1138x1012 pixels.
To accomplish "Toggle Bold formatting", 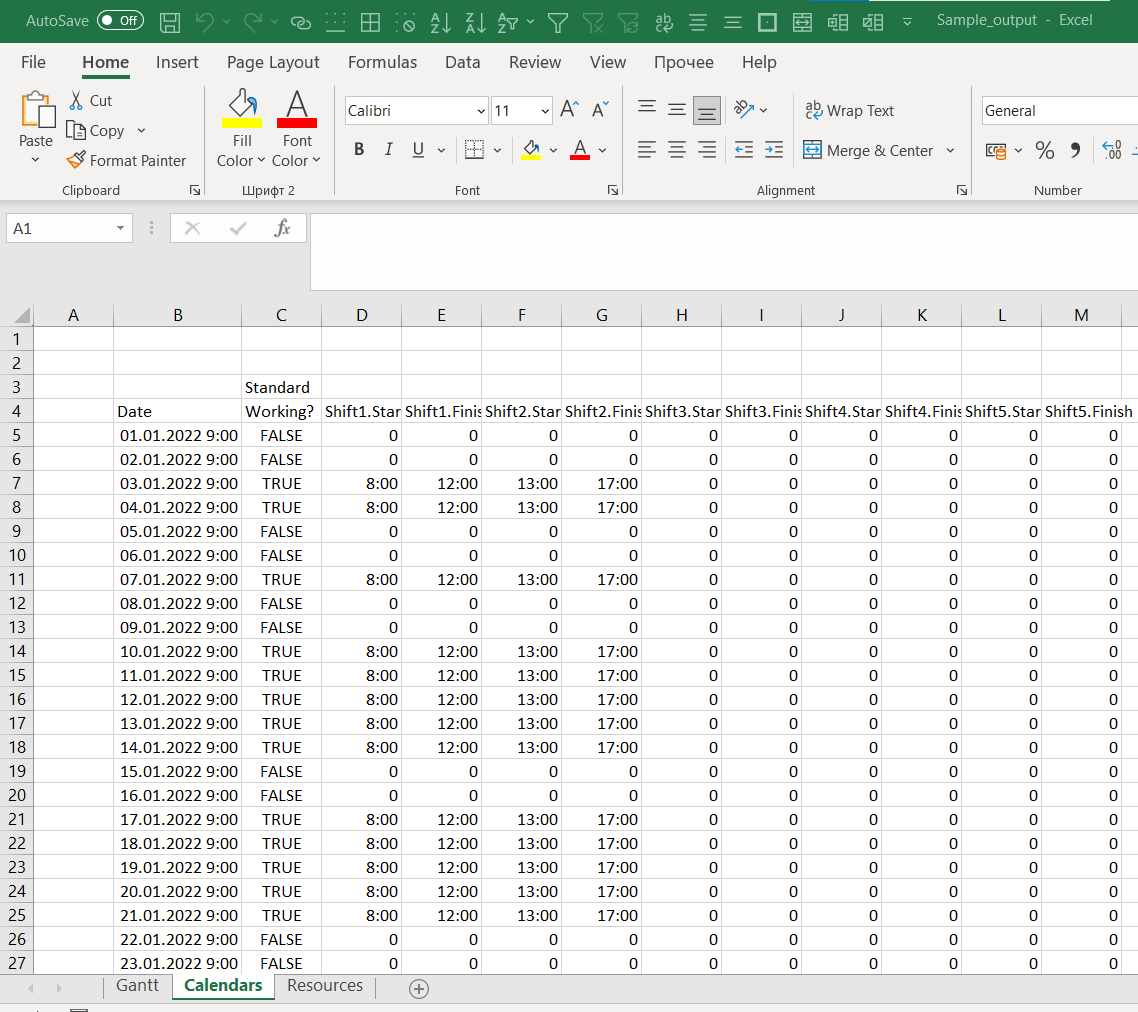I will [358, 148].
